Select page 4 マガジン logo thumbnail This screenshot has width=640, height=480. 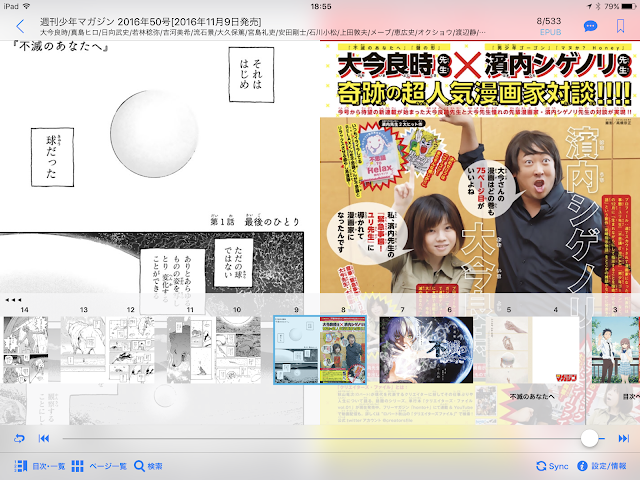[556, 350]
